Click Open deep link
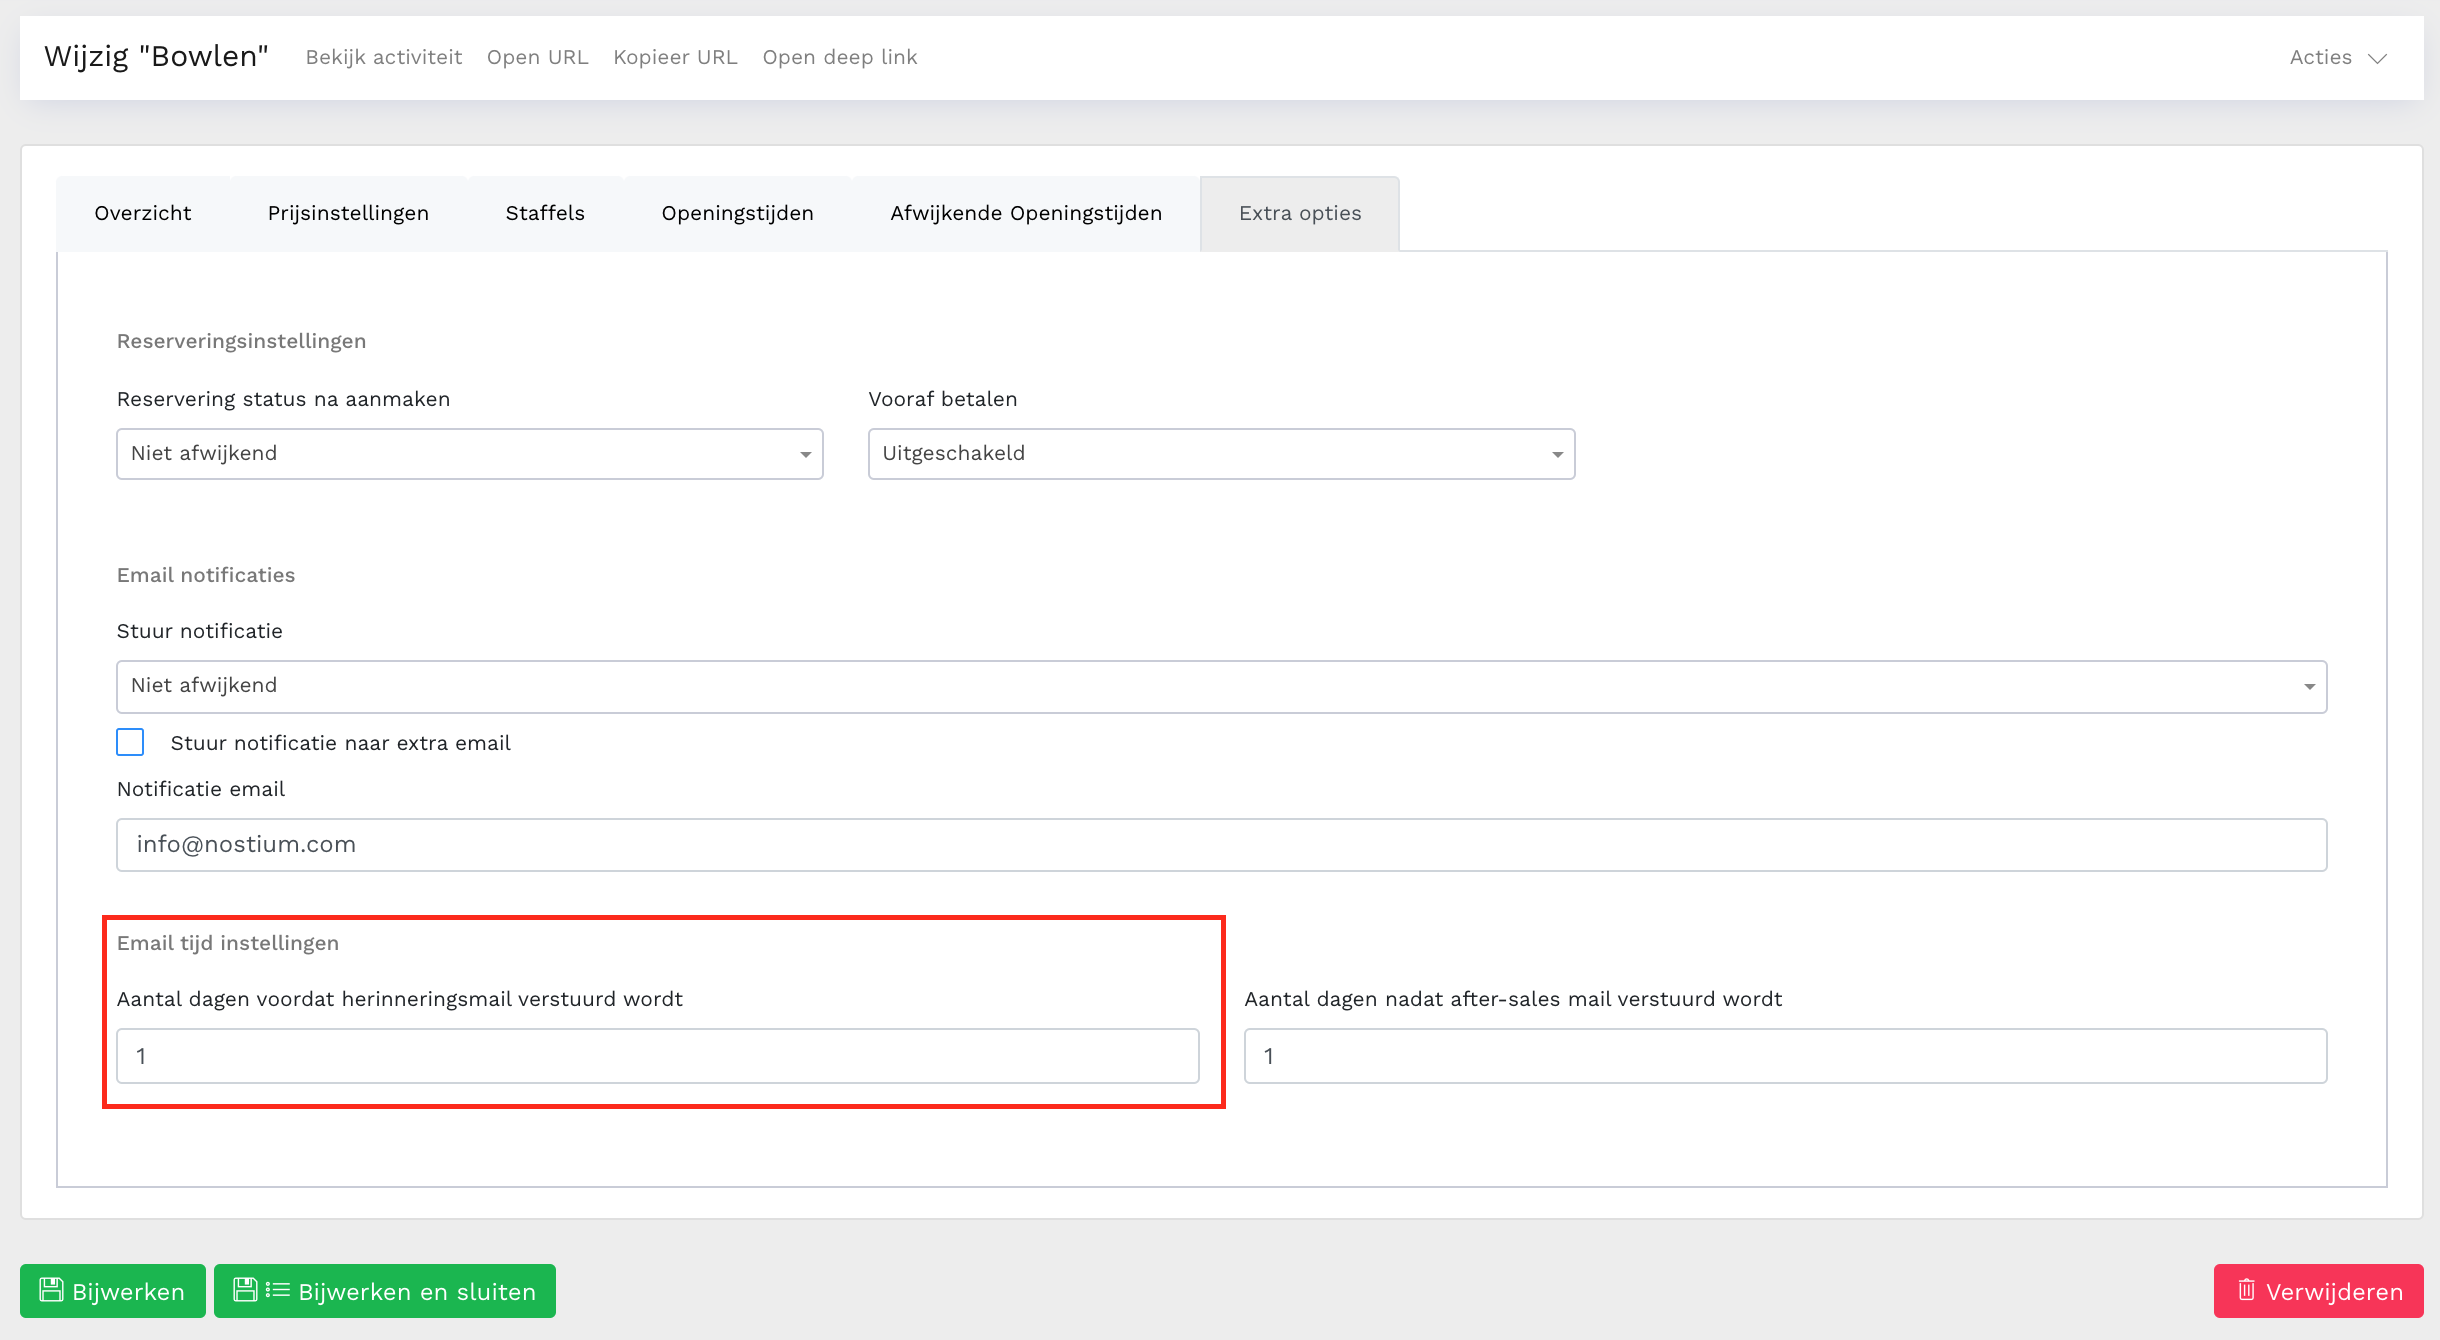2440x1340 pixels. coord(839,57)
